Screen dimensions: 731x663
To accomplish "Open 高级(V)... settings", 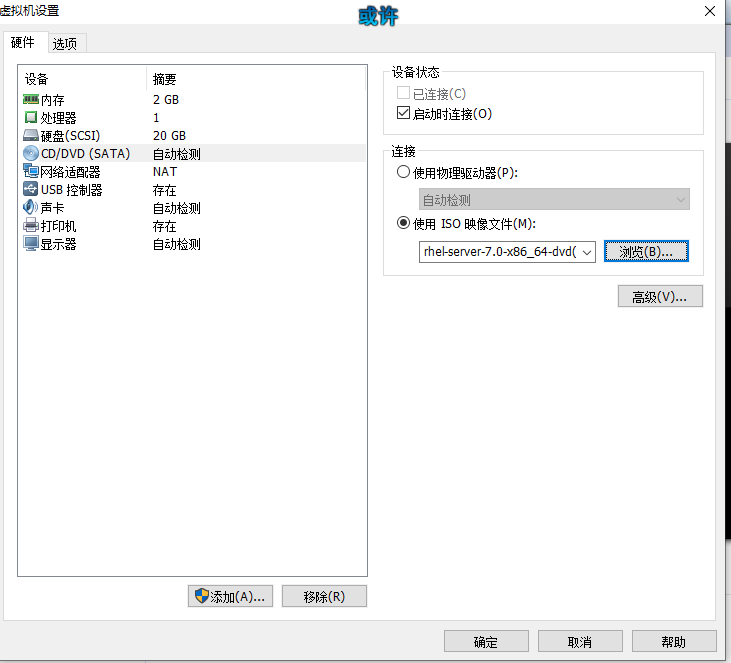I will click(x=660, y=296).
